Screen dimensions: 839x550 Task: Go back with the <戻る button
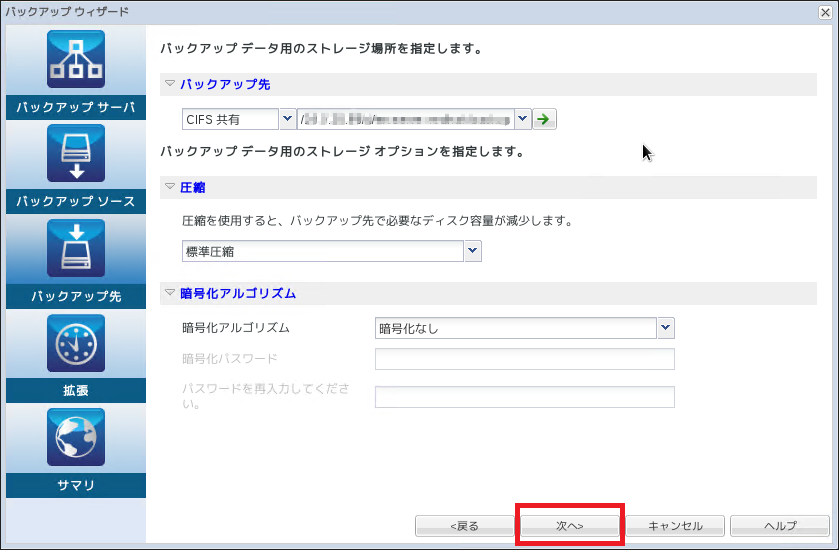point(464,526)
